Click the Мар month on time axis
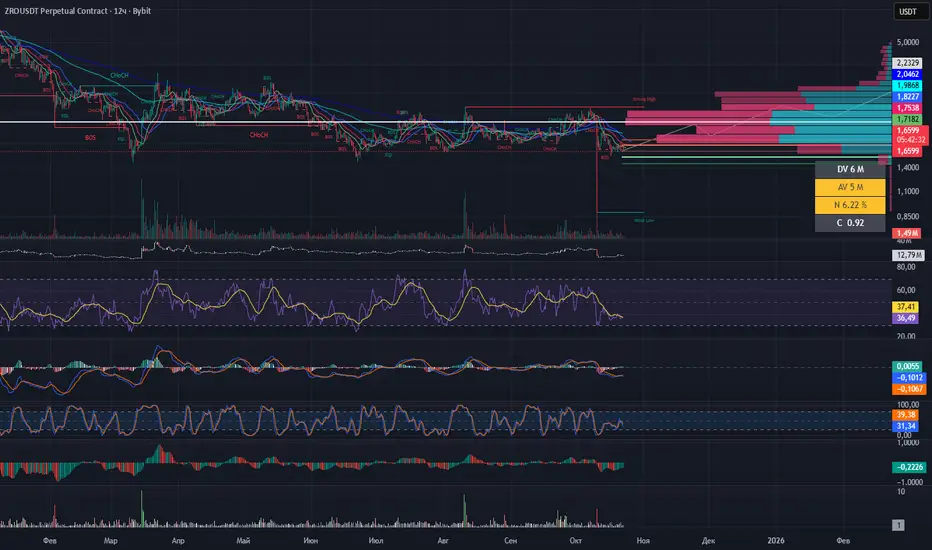The image size is (932, 550). [111, 540]
